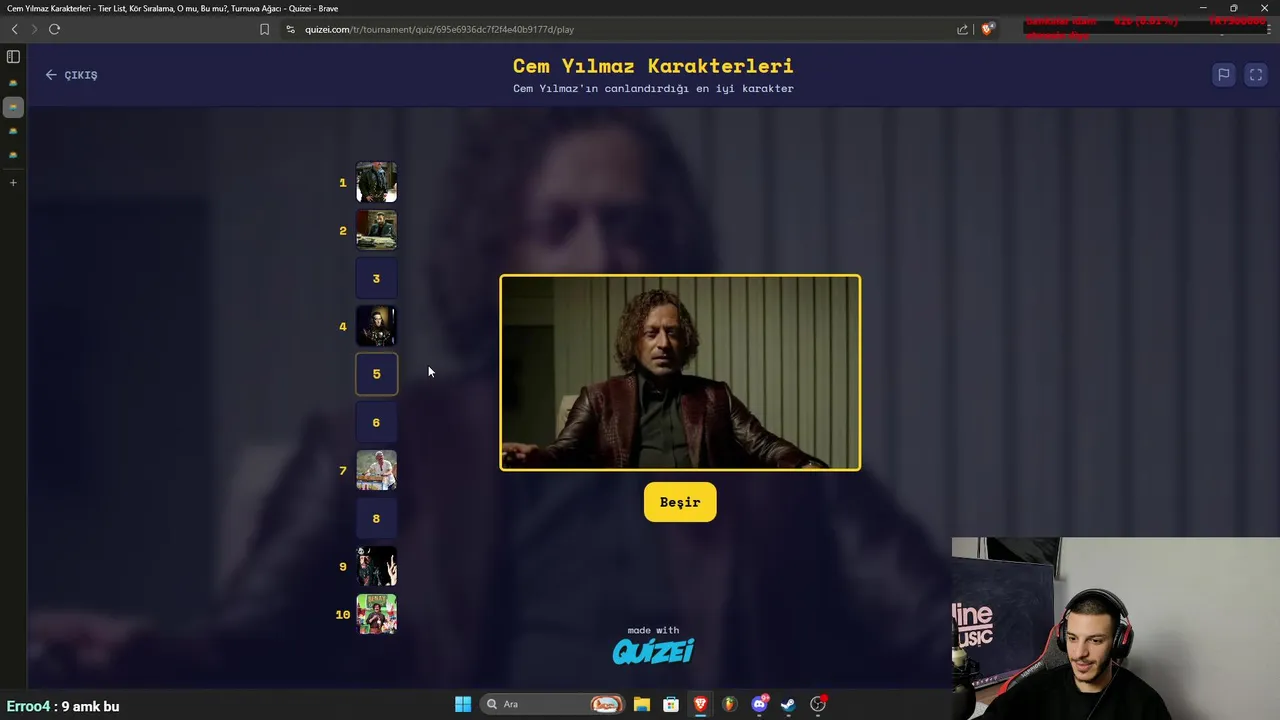Click the Ara taskbar search box
This screenshot has height=720, width=1280.
coord(553,704)
